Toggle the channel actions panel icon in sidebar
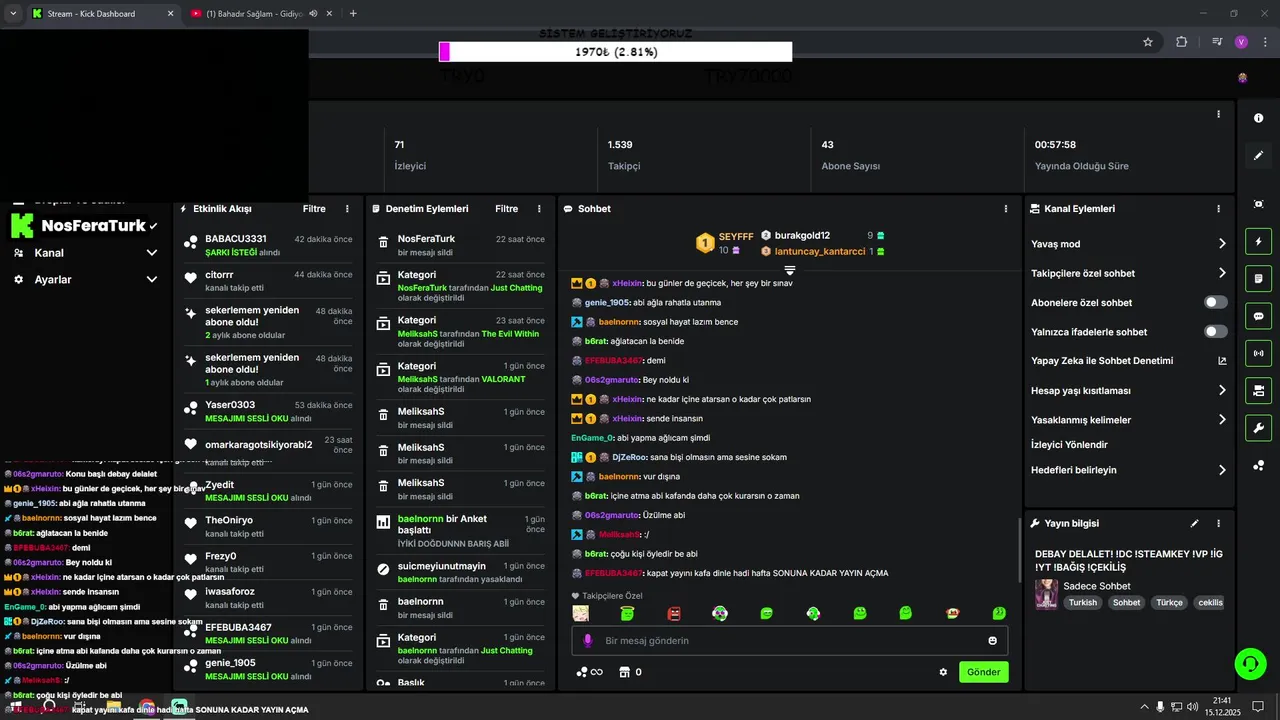Image resolution: width=1280 pixels, height=720 pixels. [1258, 390]
